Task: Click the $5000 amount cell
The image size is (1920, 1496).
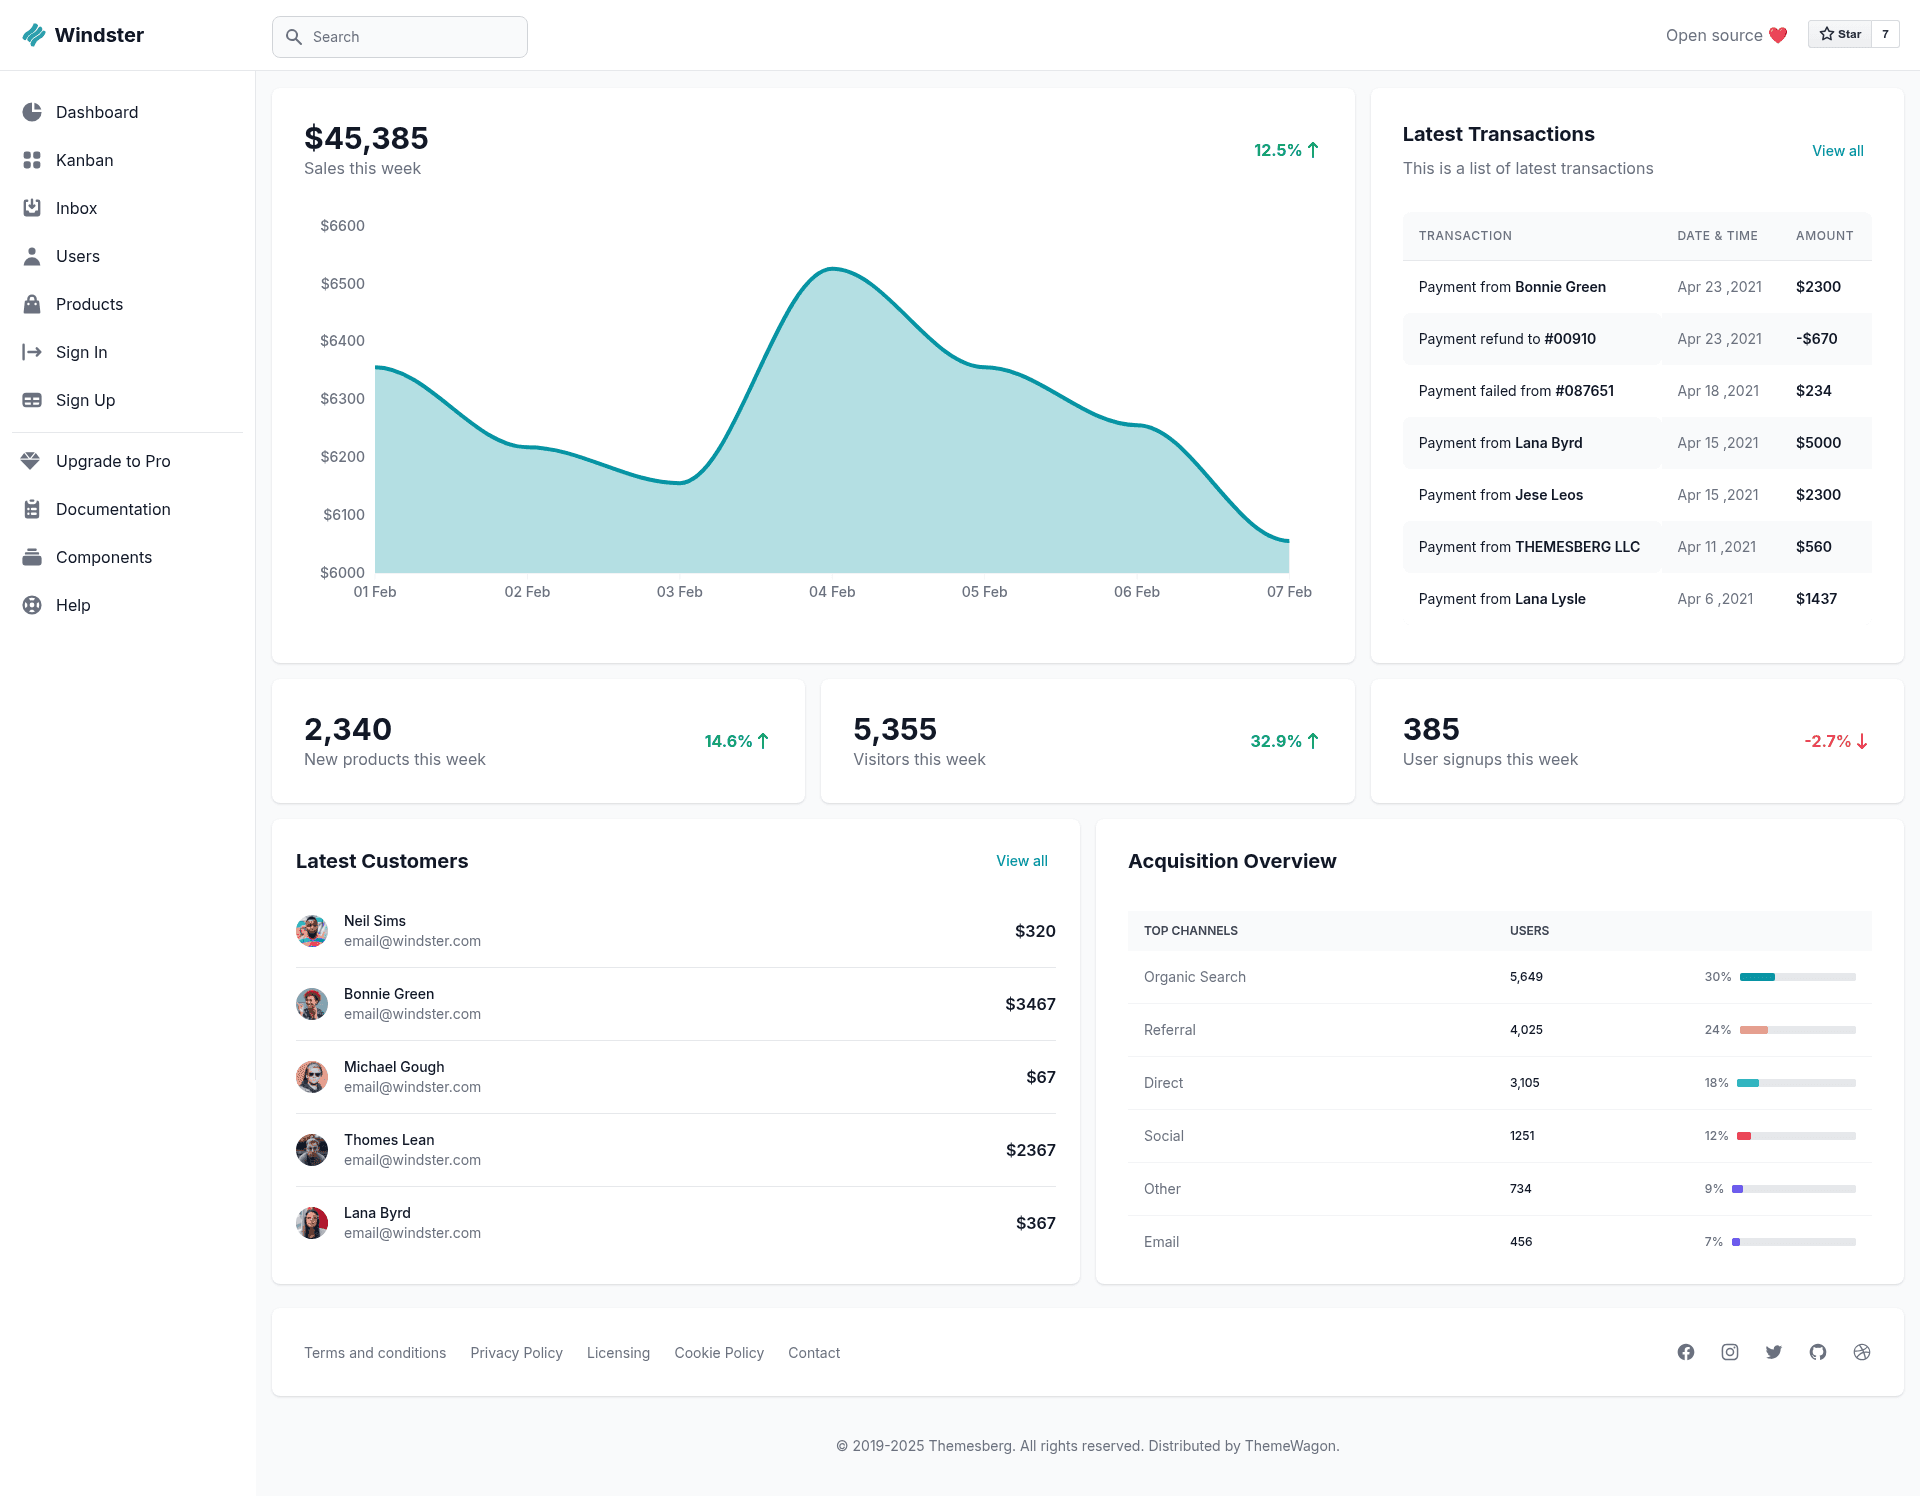Action: click(x=1818, y=443)
